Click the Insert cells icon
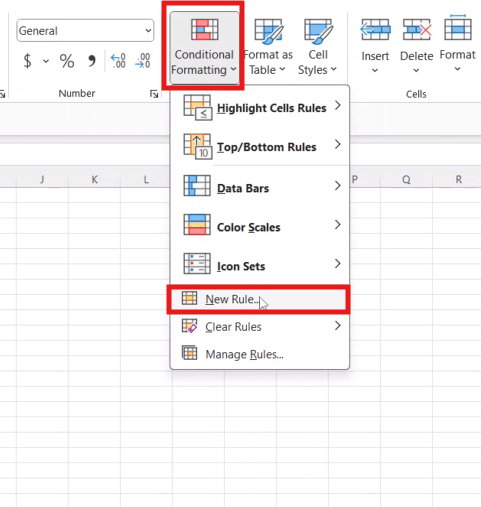 pyautogui.click(x=375, y=30)
